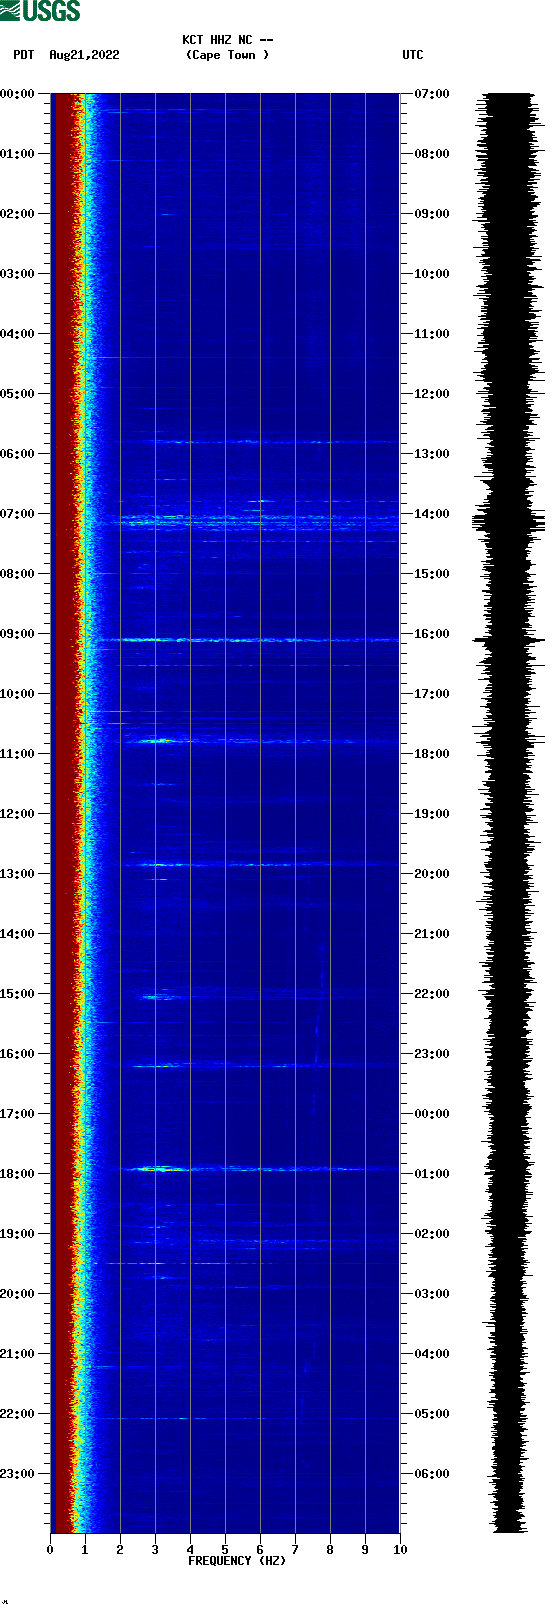Viewport: 552px width, 1613px height.
Task: Click the 'PDT' timezone label
Action: tap(23, 55)
